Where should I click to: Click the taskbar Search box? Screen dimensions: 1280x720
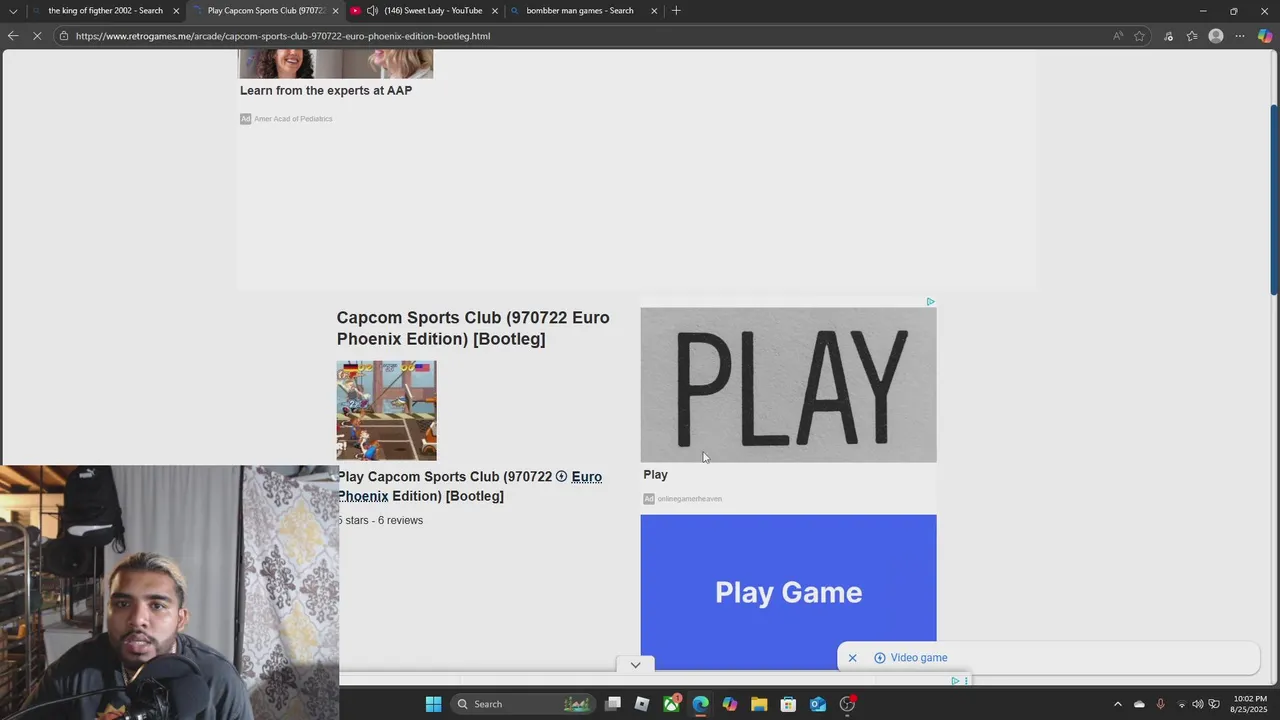coord(525,704)
